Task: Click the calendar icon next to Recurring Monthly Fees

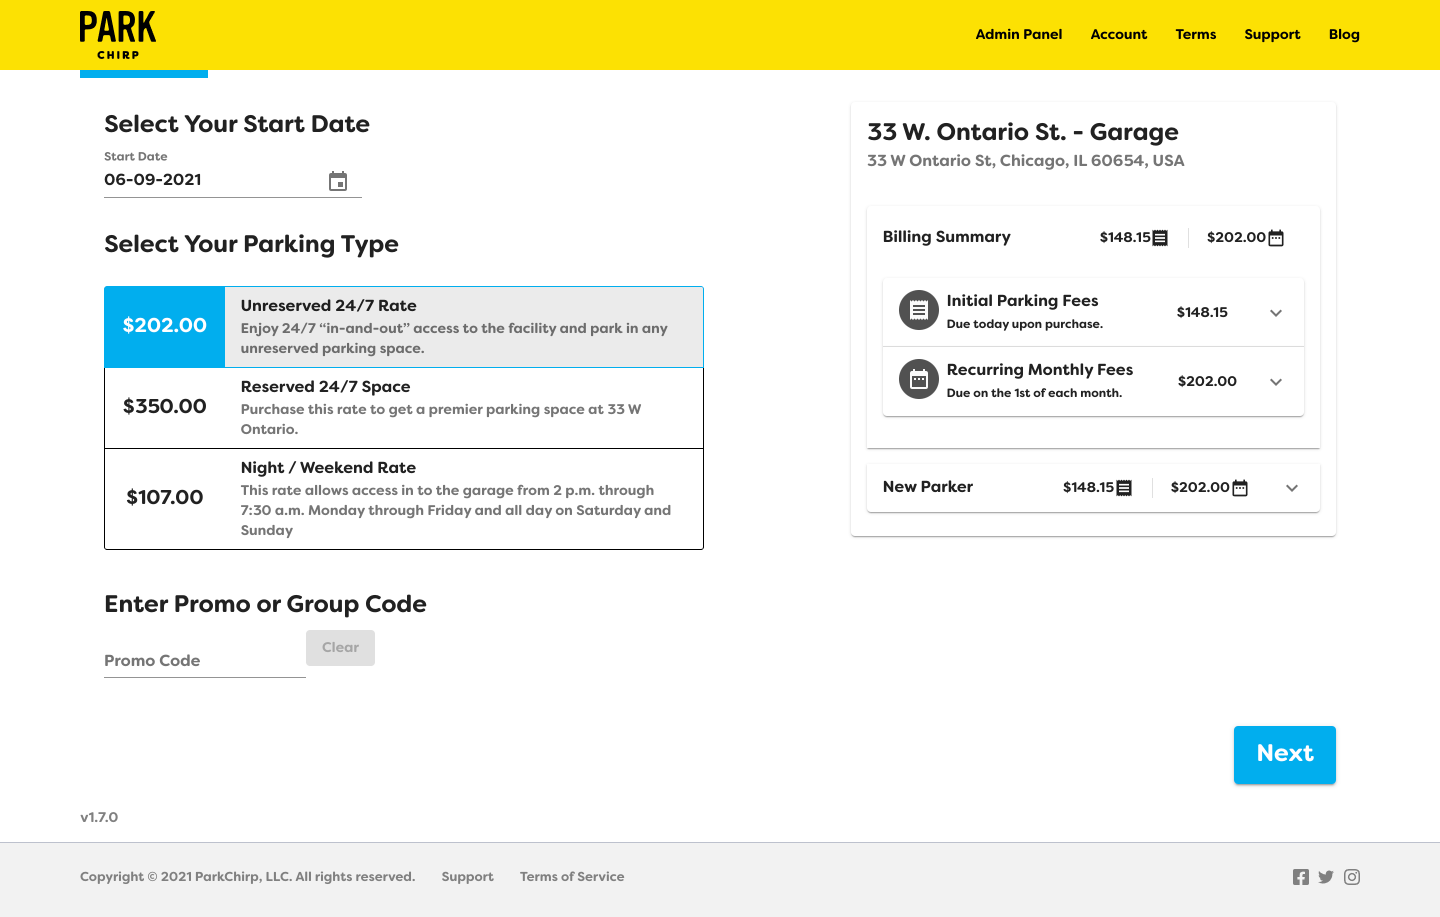Action: (917, 379)
